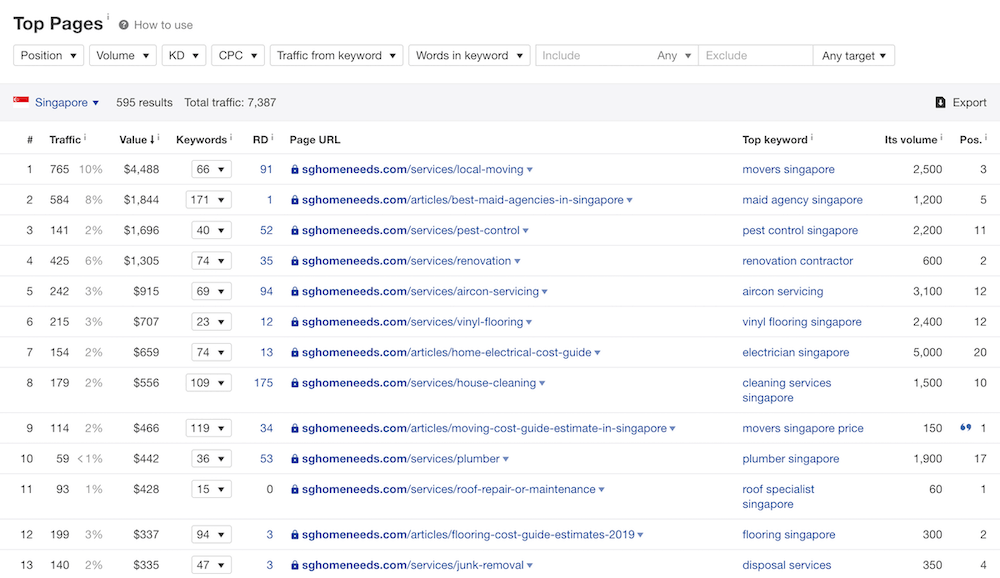
Task: Open the Traffic from keyword filter
Action: coord(336,56)
